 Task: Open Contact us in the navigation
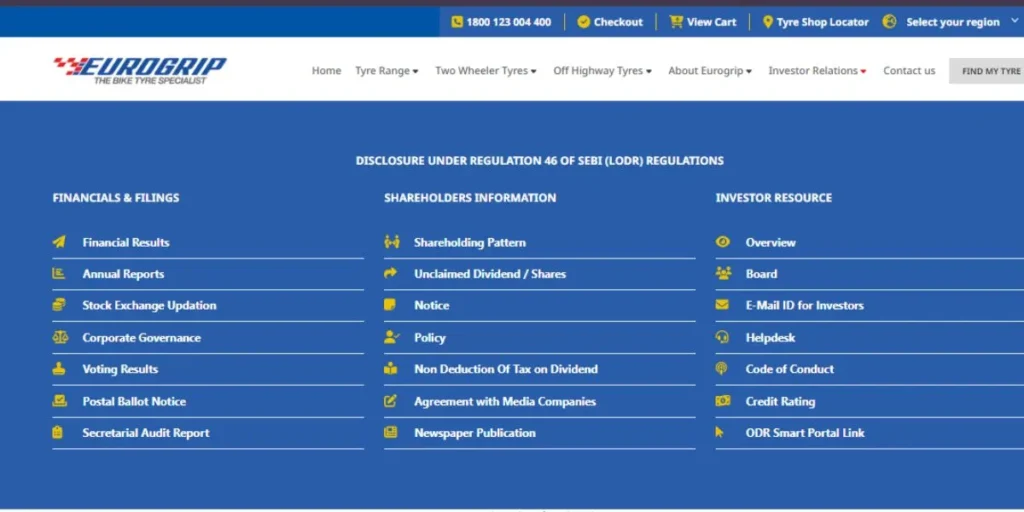(x=909, y=71)
